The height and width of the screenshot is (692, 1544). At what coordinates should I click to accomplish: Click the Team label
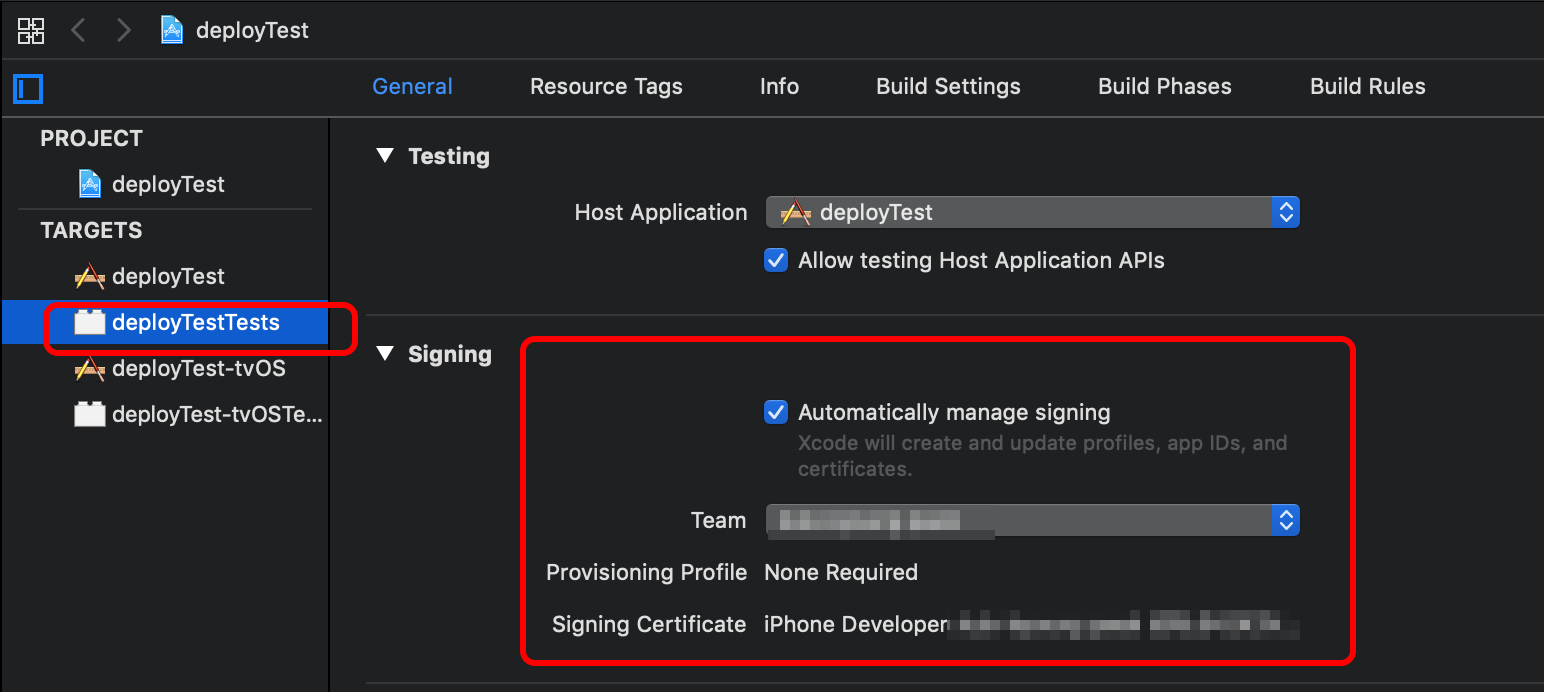click(x=718, y=520)
